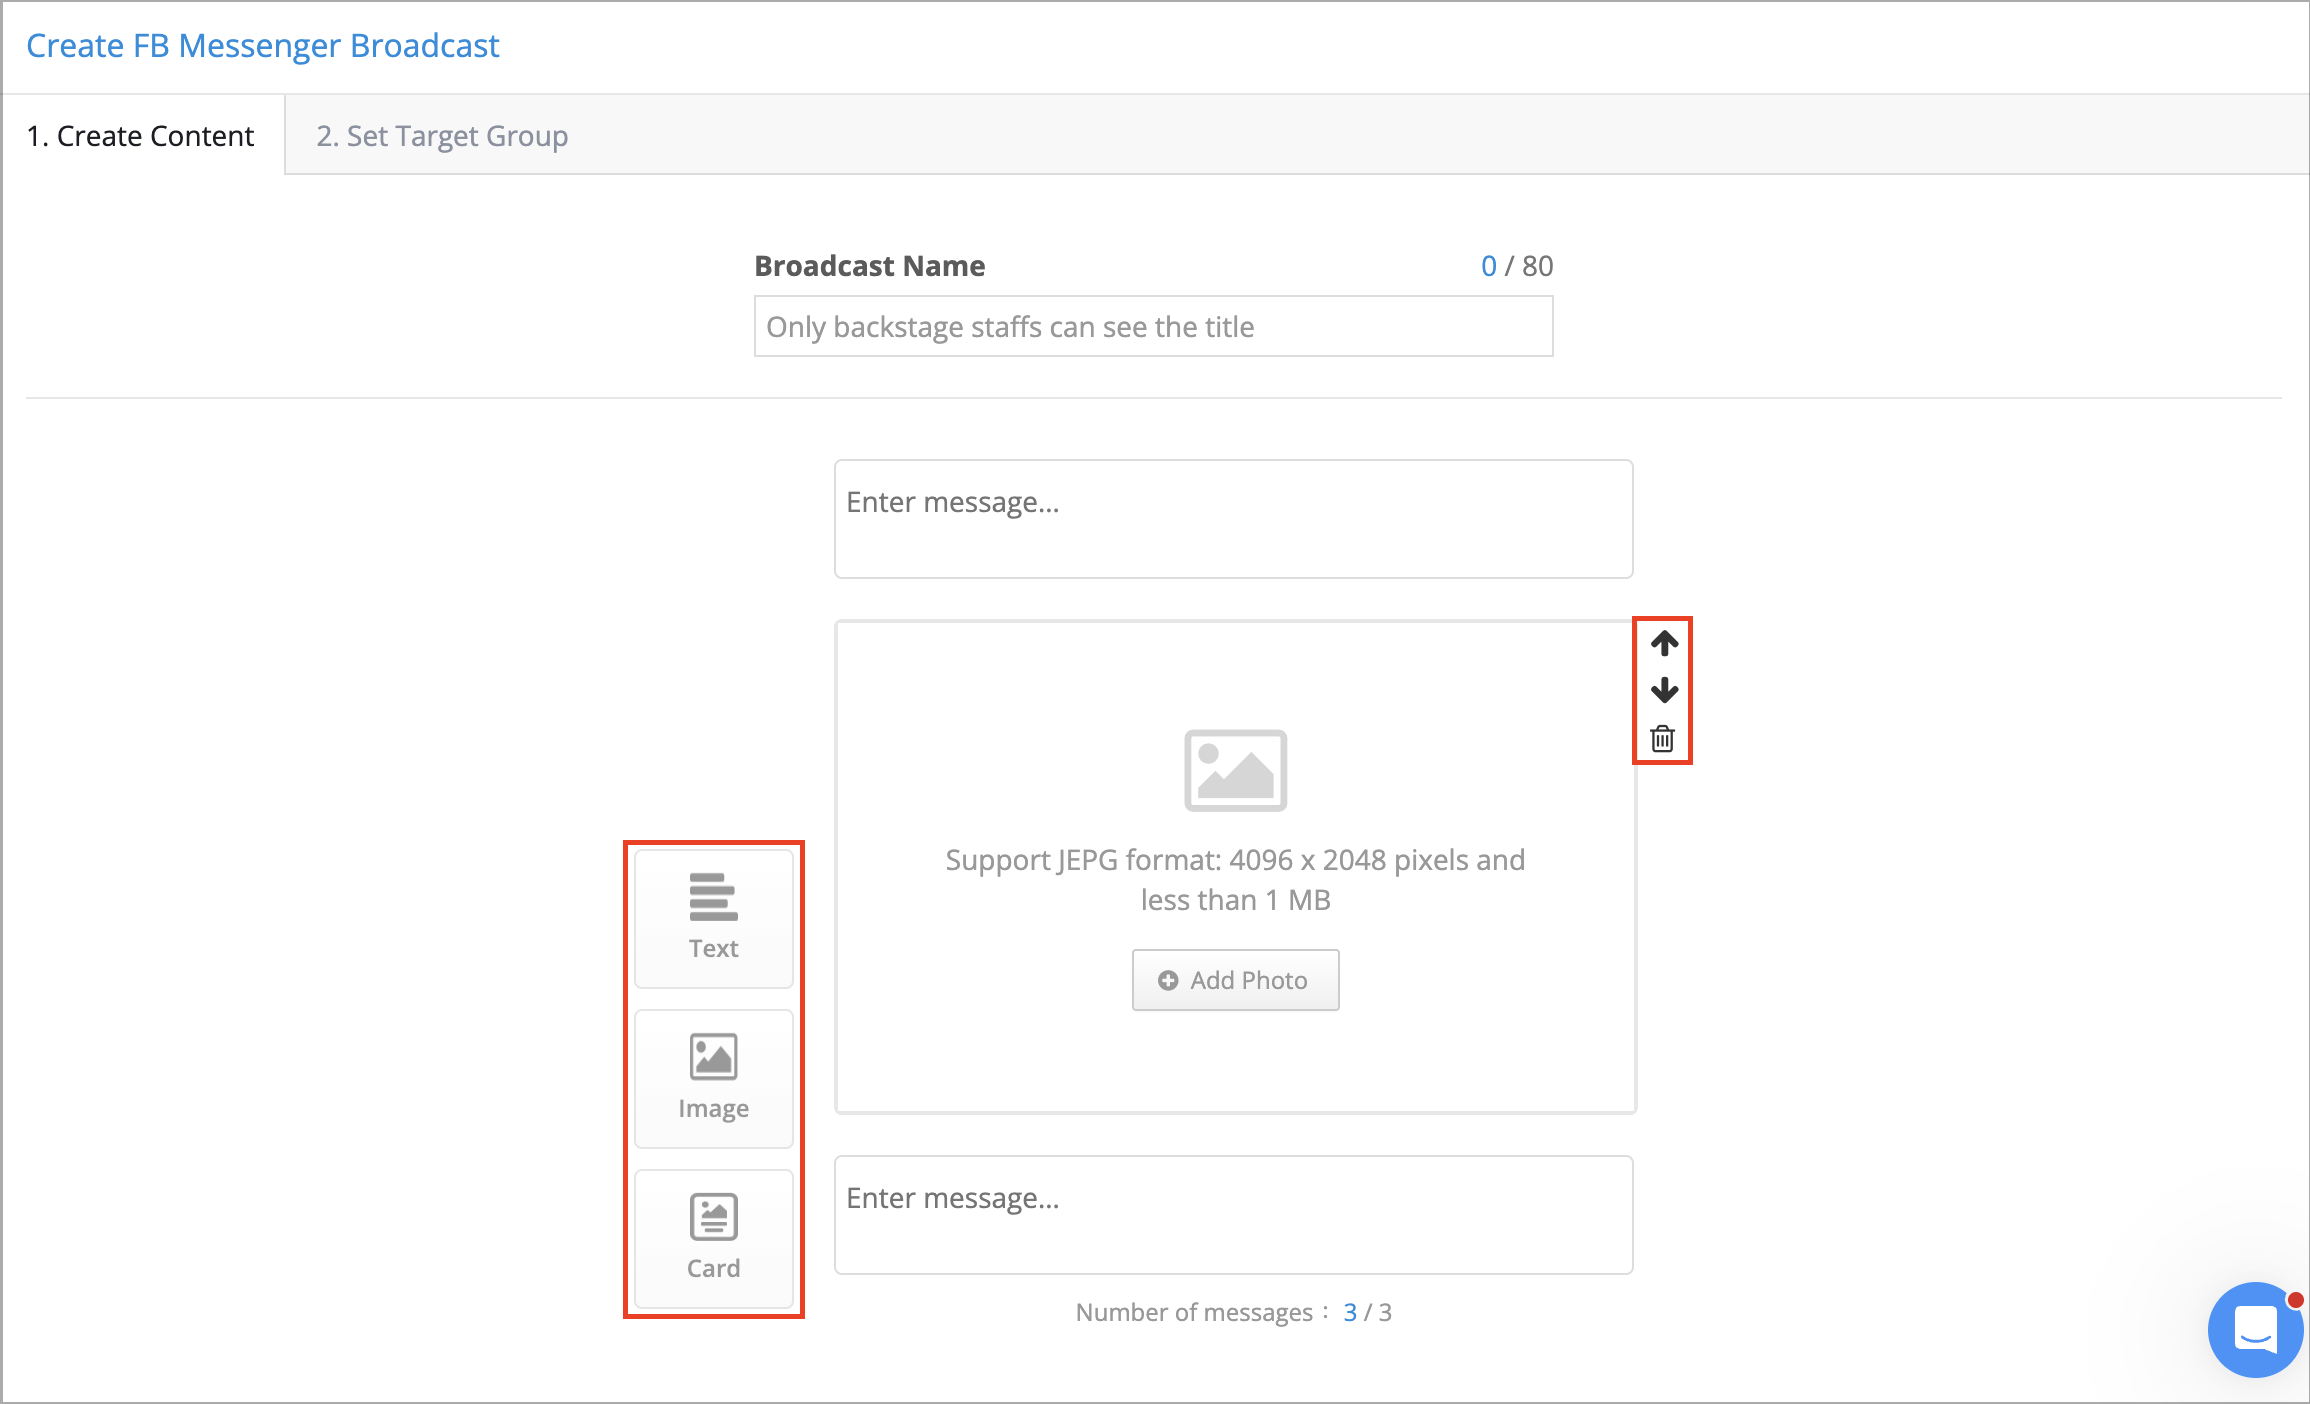
Task: Click the 0 / 80 character counter
Action: tap(1517, 266)
